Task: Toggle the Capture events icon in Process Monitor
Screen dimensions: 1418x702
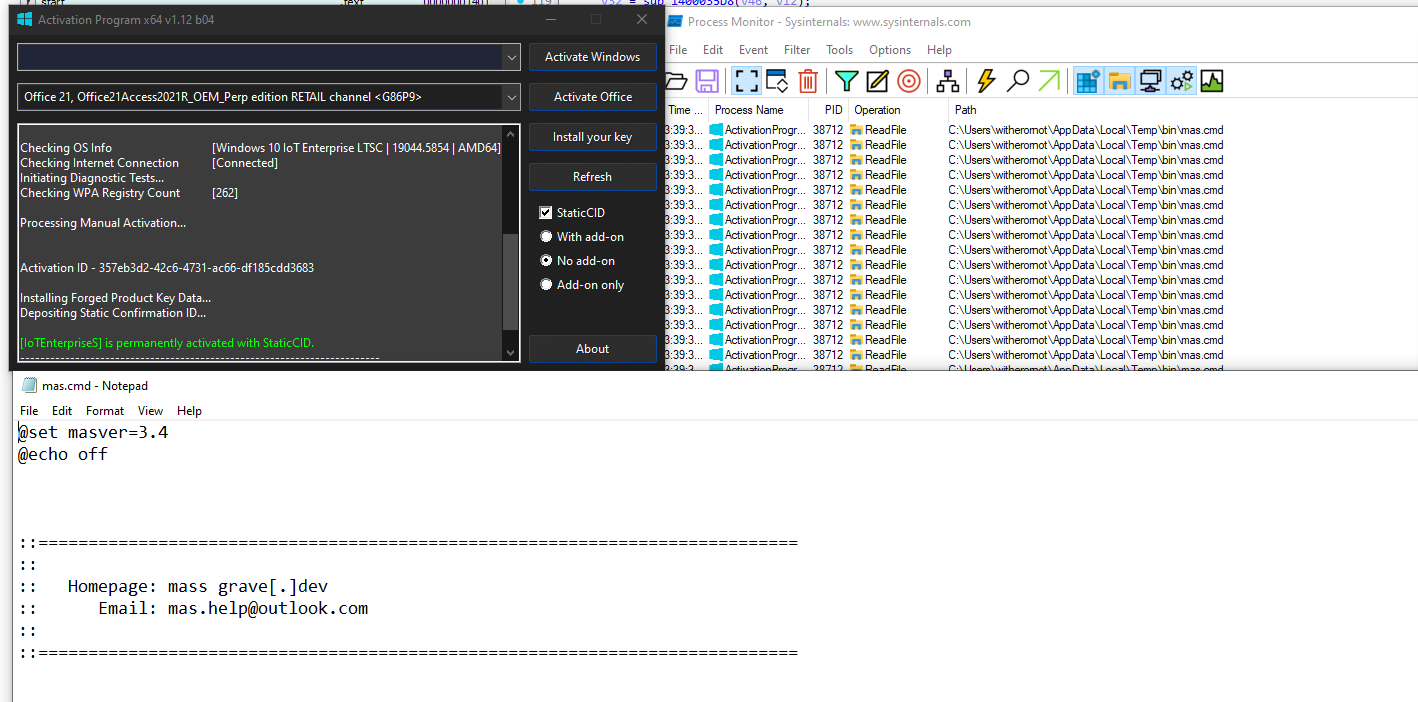Action: pyautogui.click(x=746, y=81)
